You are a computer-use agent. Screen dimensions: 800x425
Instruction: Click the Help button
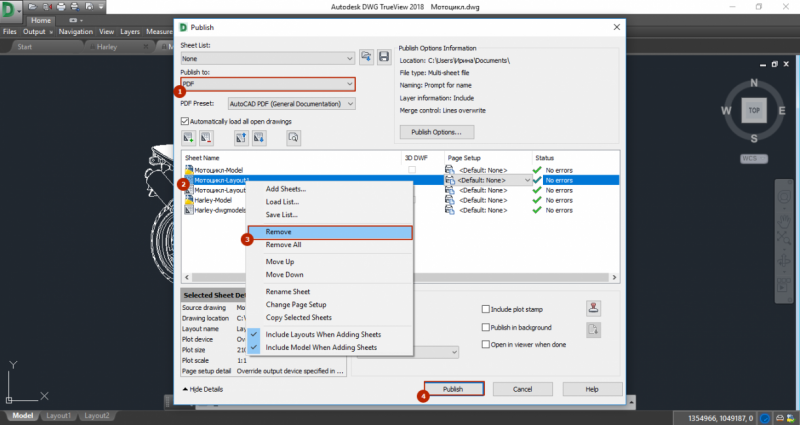coord(592,389)
